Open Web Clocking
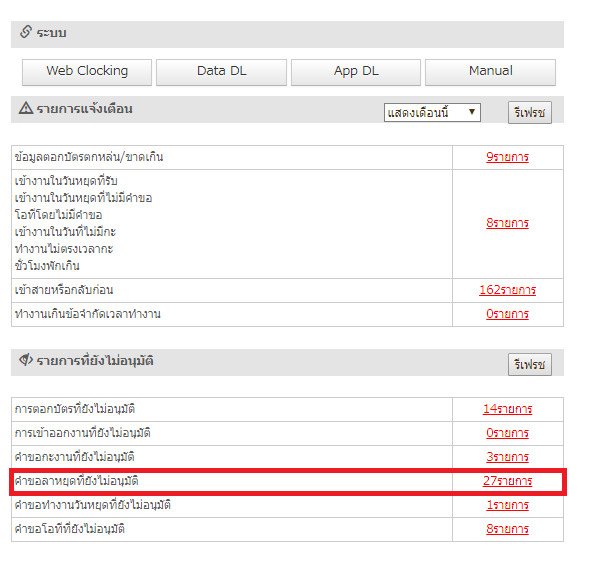Screen dimensions: 605x572 click(87, 71)
